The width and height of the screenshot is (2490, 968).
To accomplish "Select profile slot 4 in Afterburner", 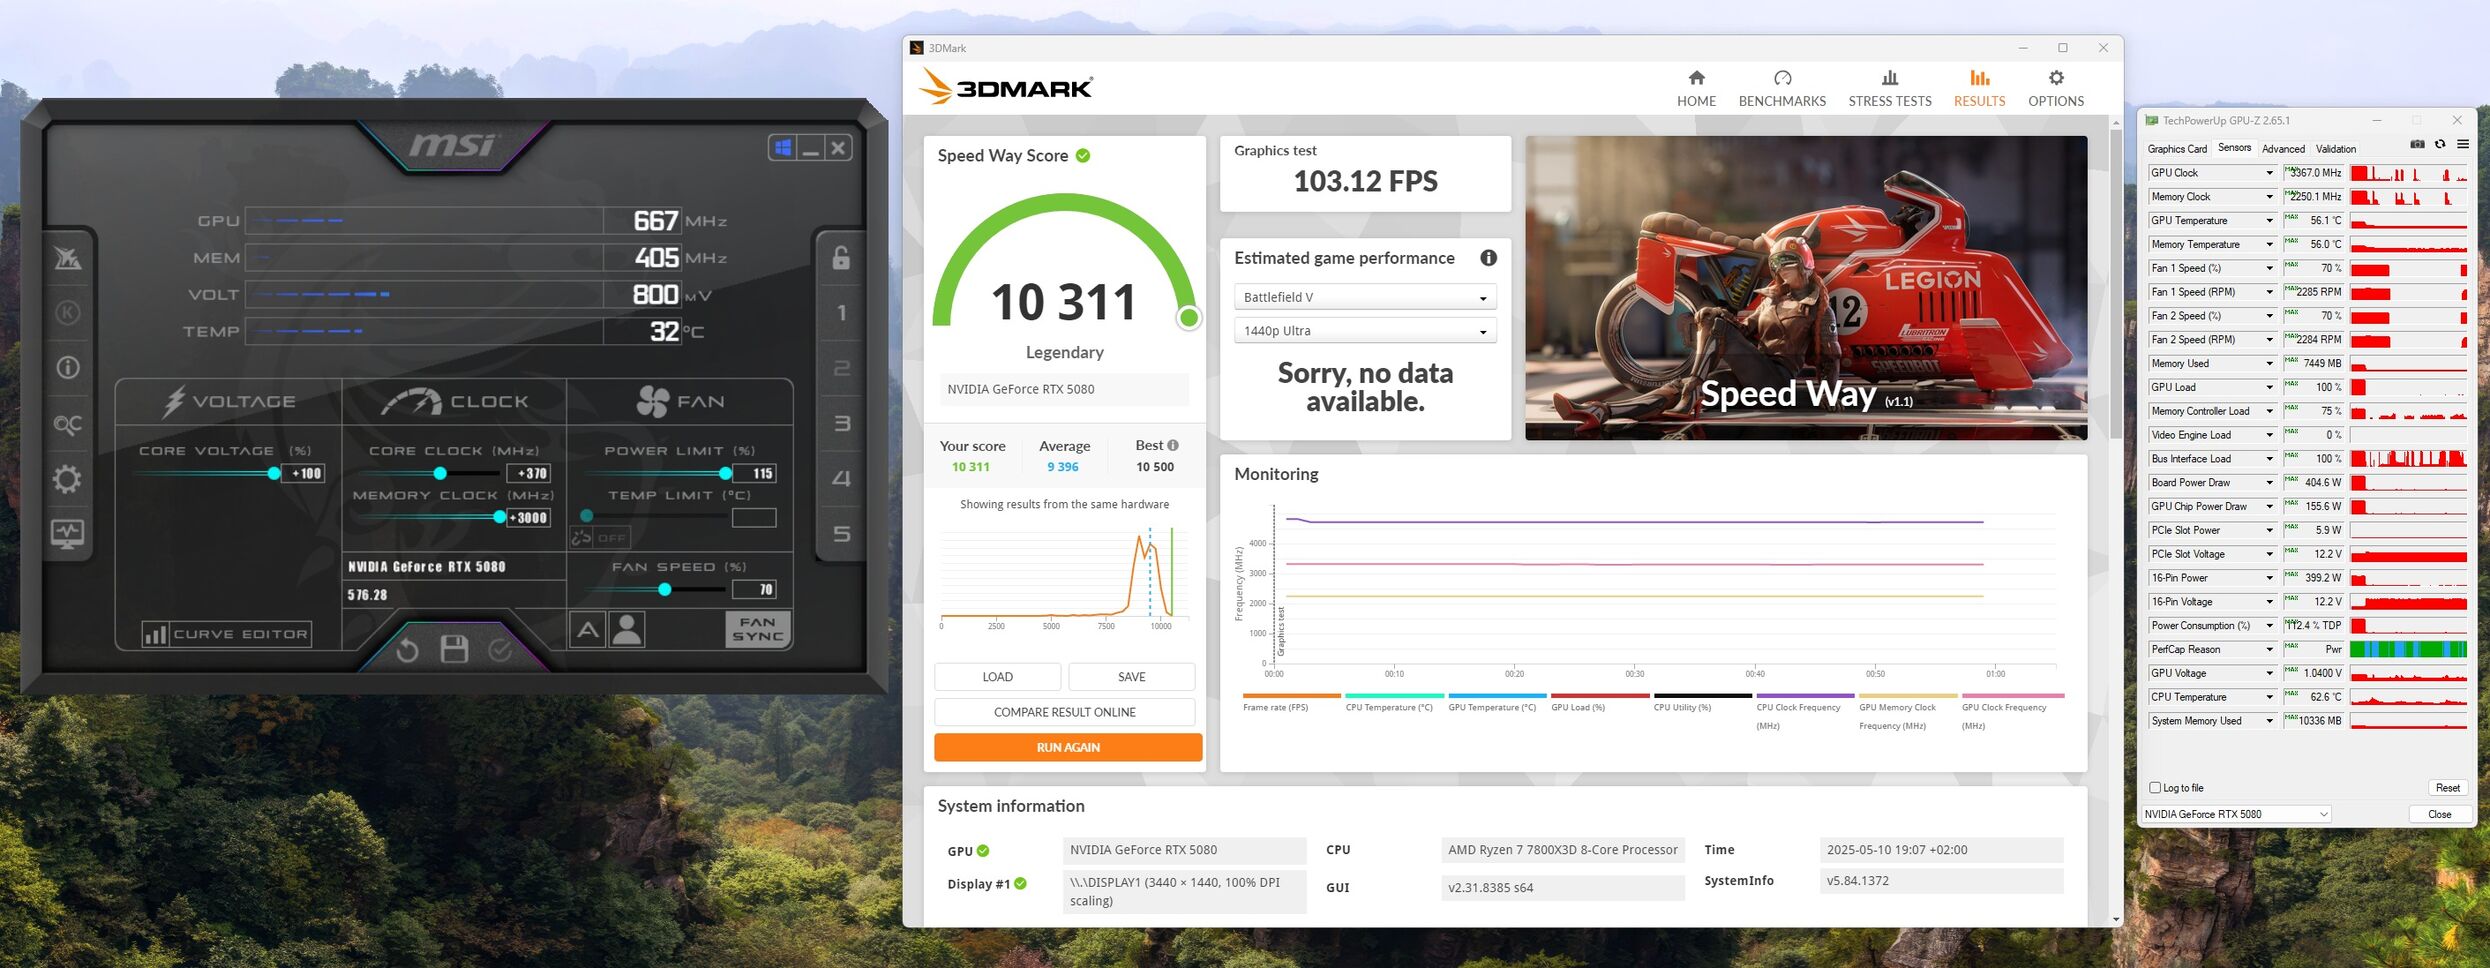I will [841, 478].
